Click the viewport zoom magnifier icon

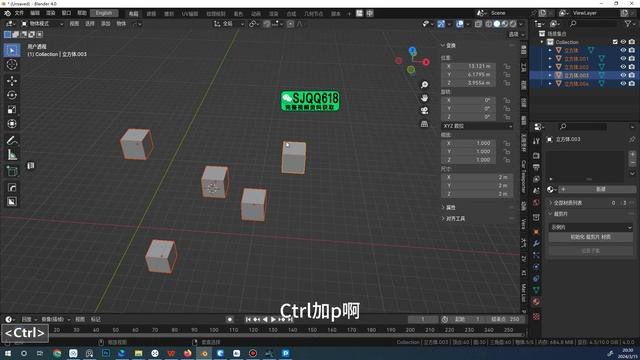(424, 84)
